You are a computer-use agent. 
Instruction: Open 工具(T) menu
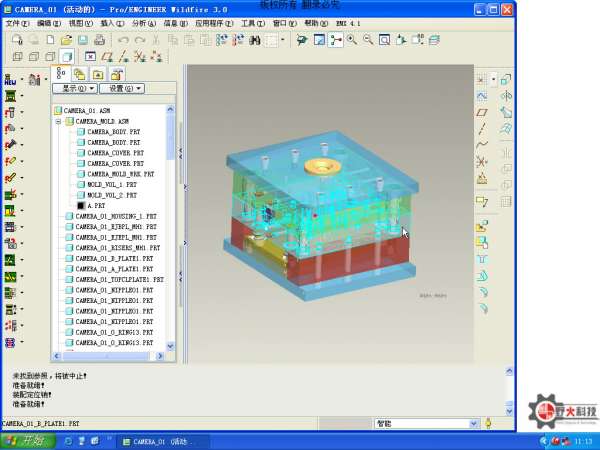pos(253,23)
